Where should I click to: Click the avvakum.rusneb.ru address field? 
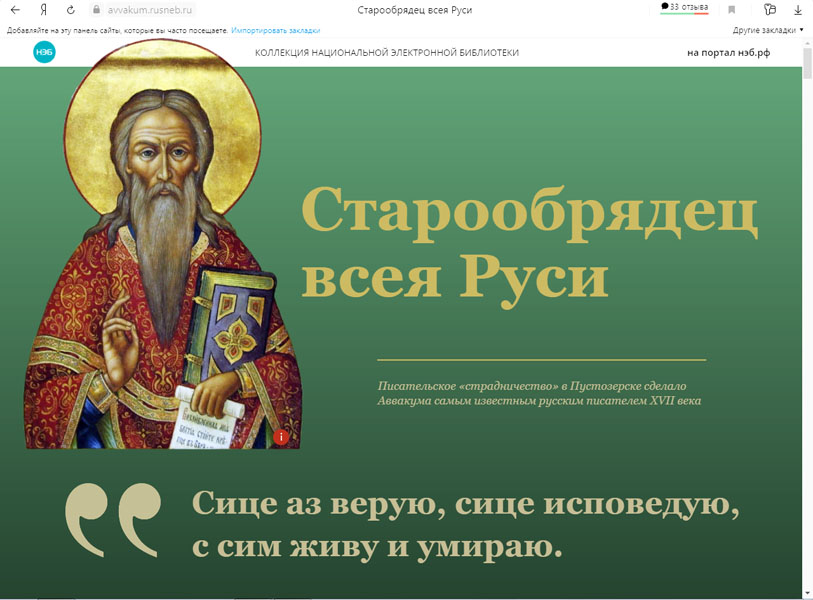pos(150,10)
